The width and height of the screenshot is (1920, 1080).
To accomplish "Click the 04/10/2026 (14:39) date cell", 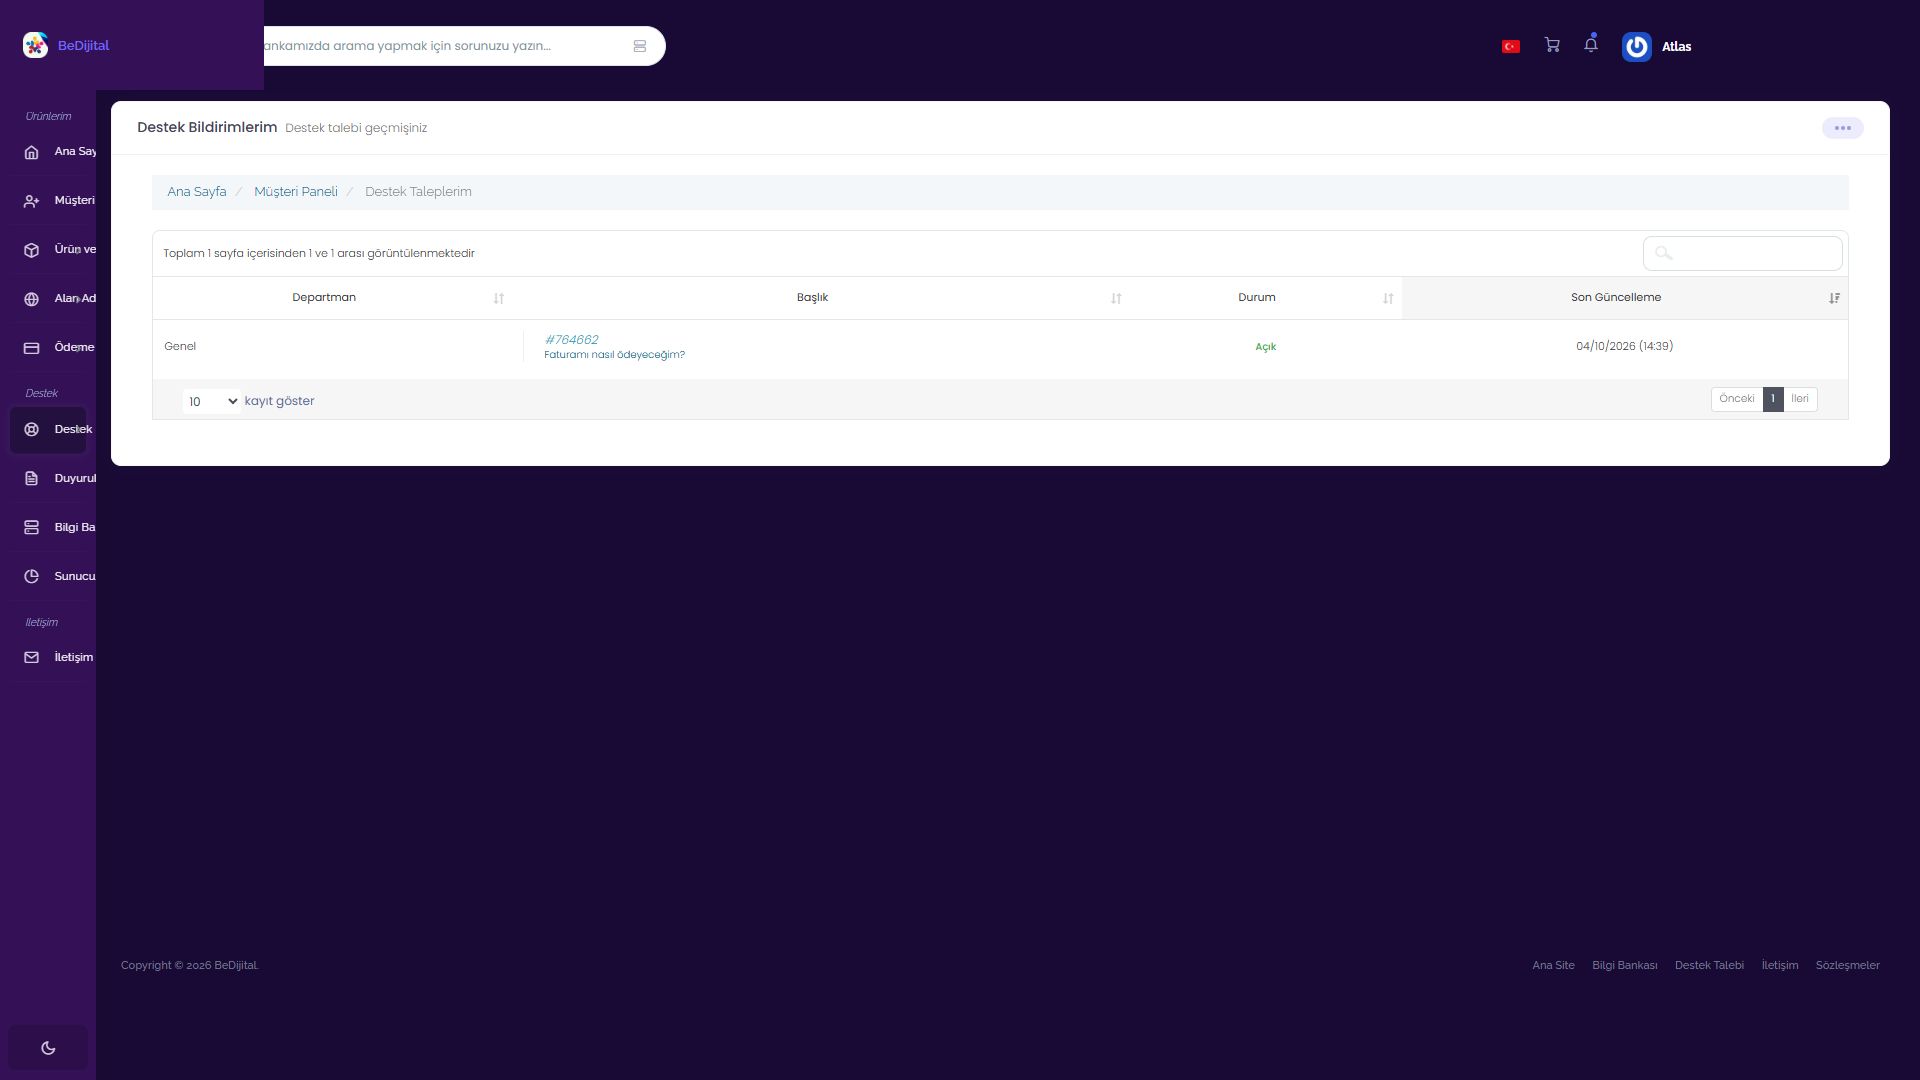I will tap(1624, 346).
